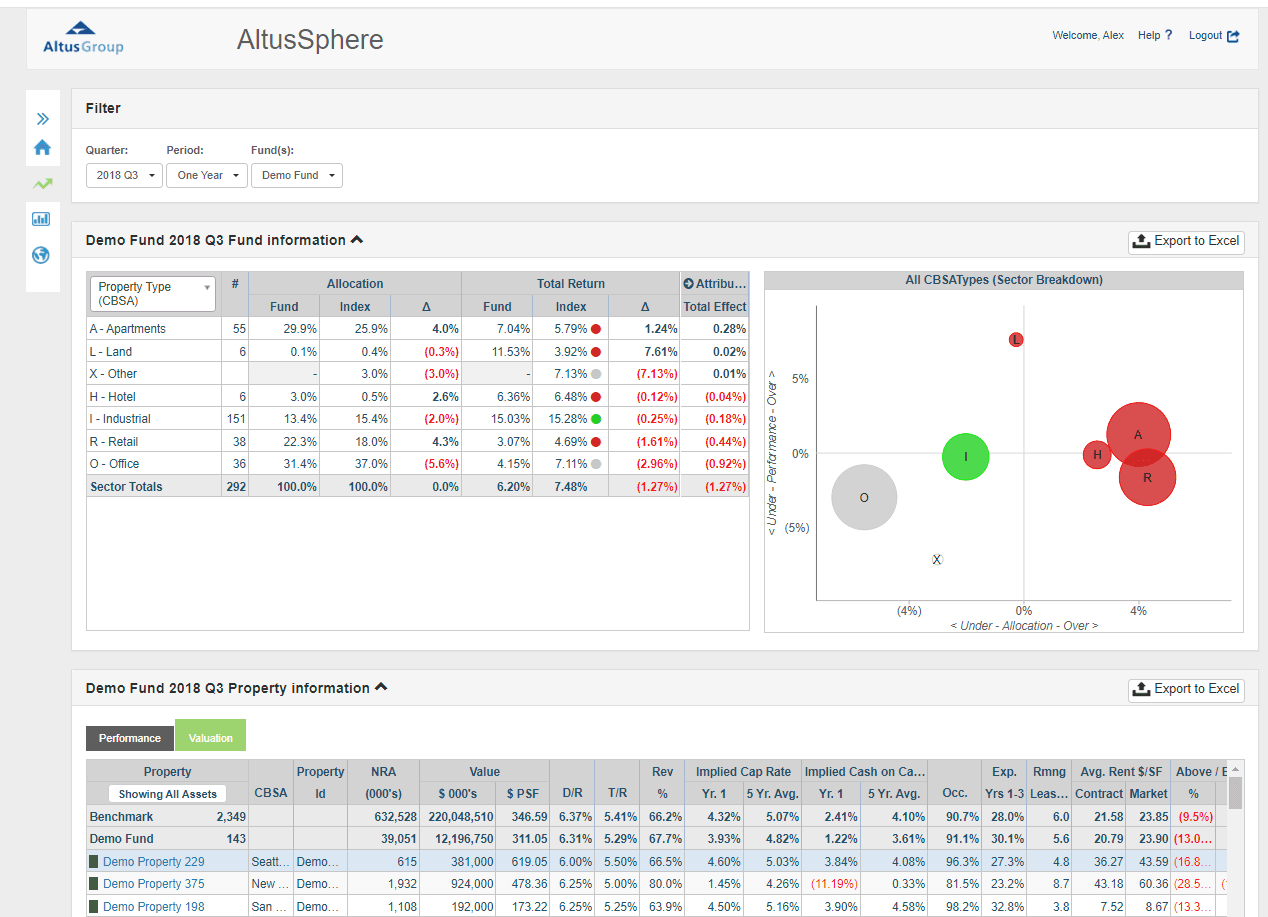
Task: Collapse the Property information section
Action: 381,688
